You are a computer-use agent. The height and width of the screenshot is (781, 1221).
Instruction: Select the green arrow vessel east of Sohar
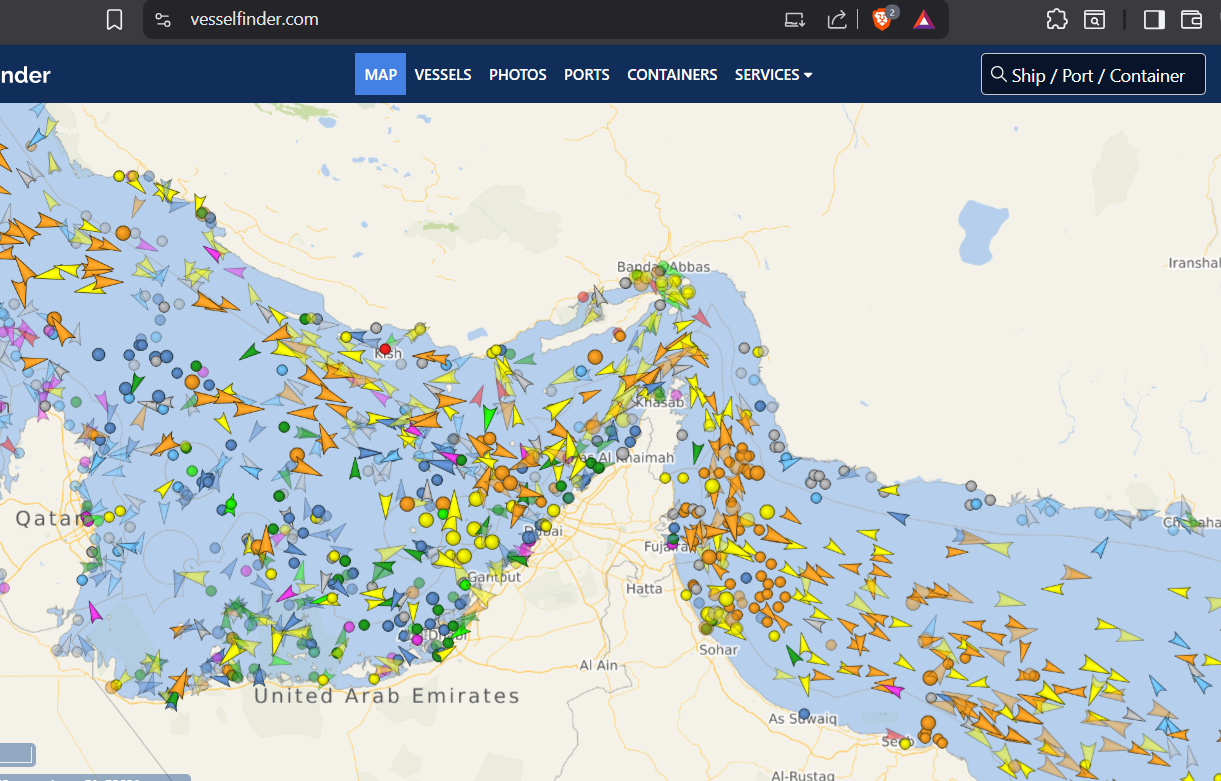[794, 656]
